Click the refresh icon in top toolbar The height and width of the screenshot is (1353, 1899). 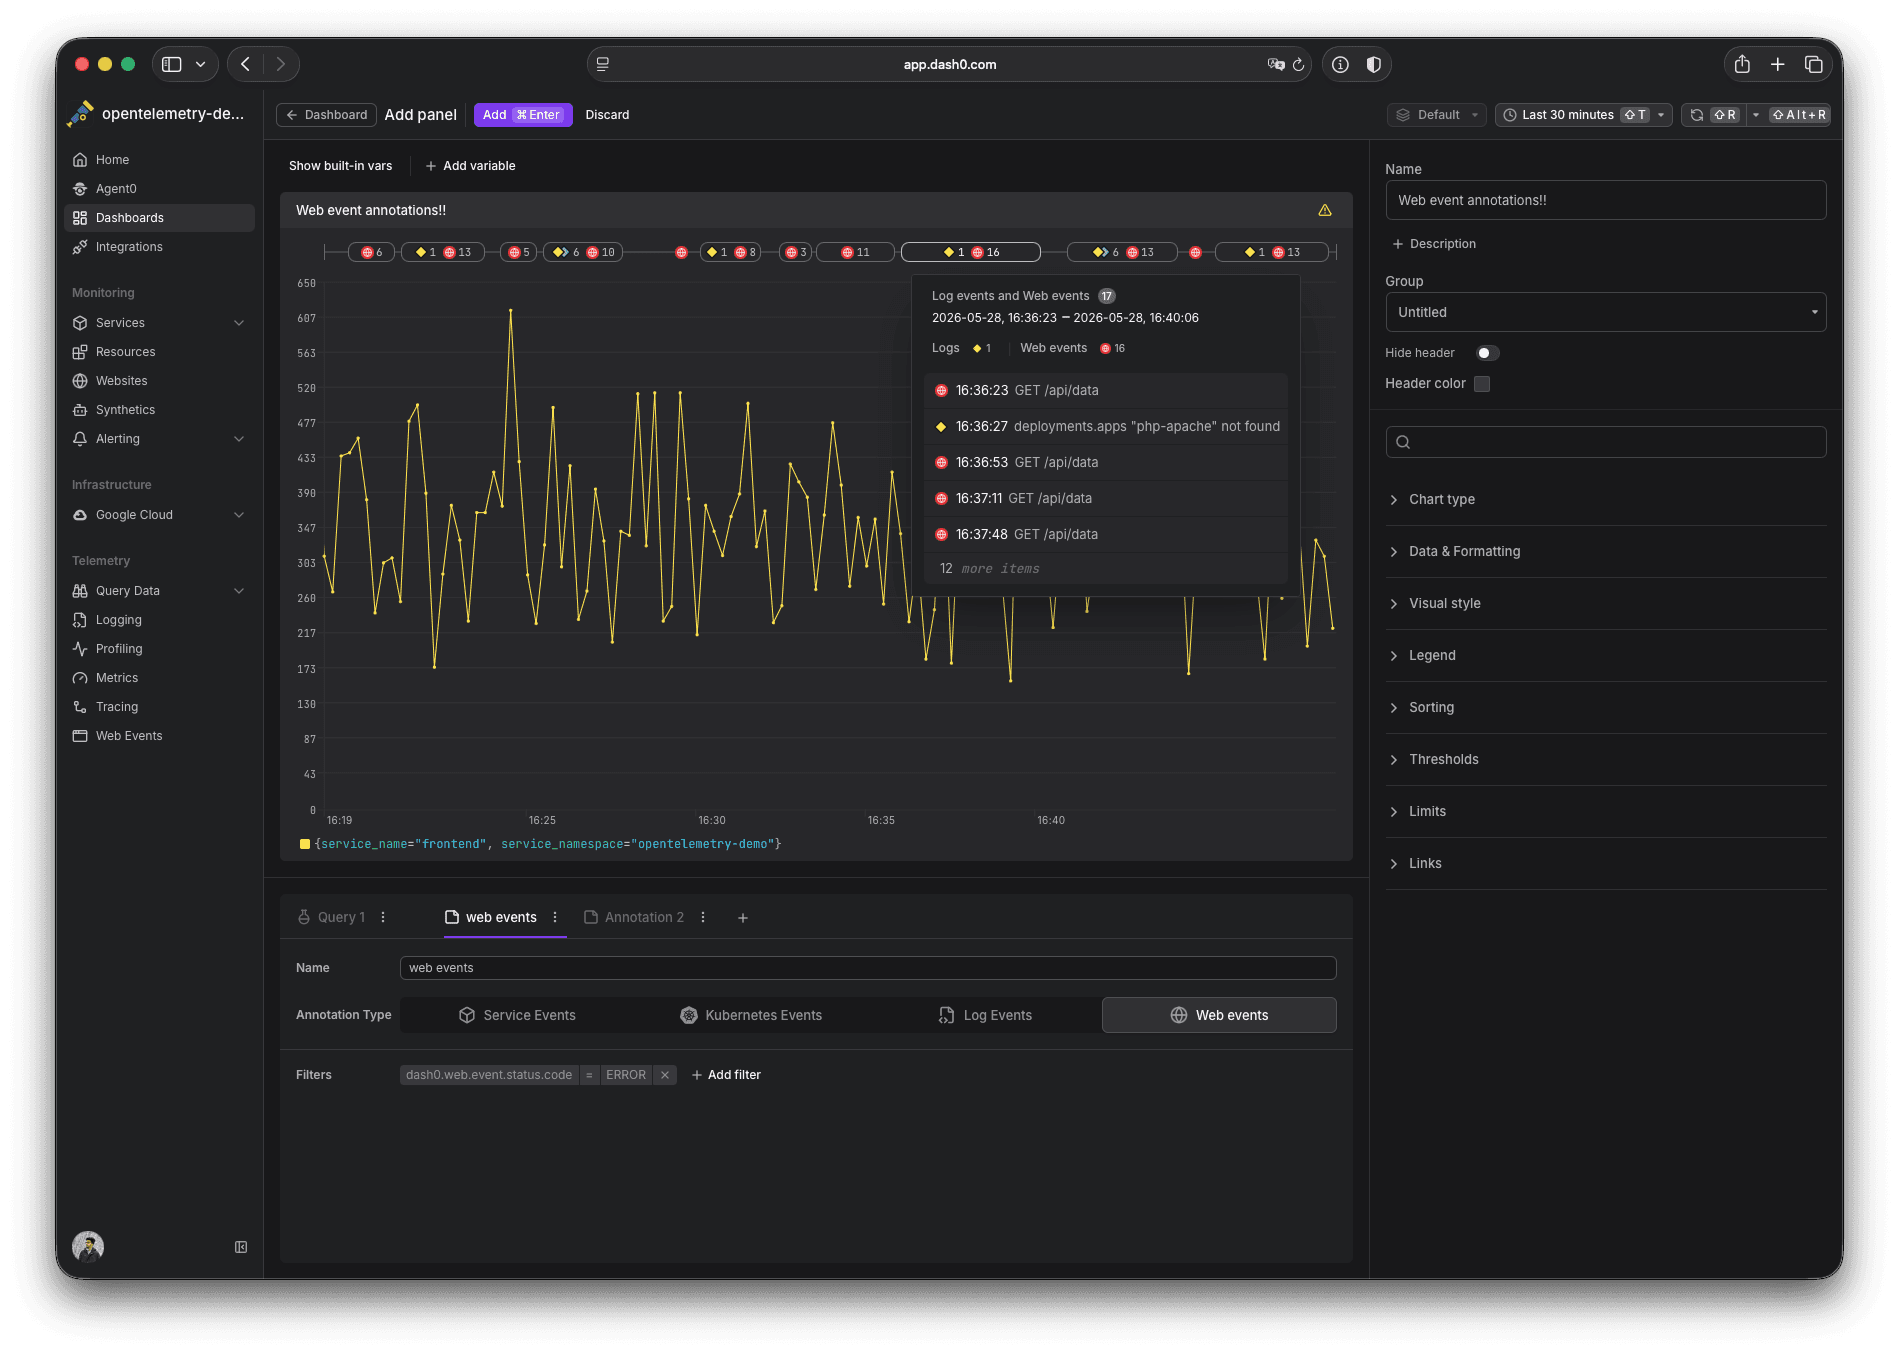click(1697, 115)
